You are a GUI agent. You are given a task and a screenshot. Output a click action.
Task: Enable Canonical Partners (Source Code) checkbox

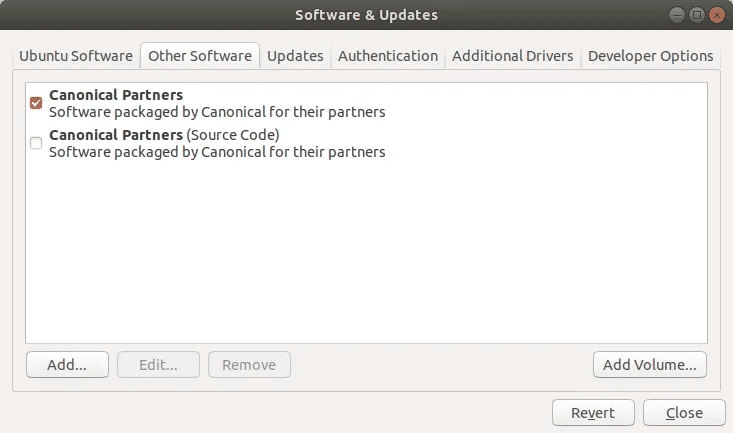(36, 143)
